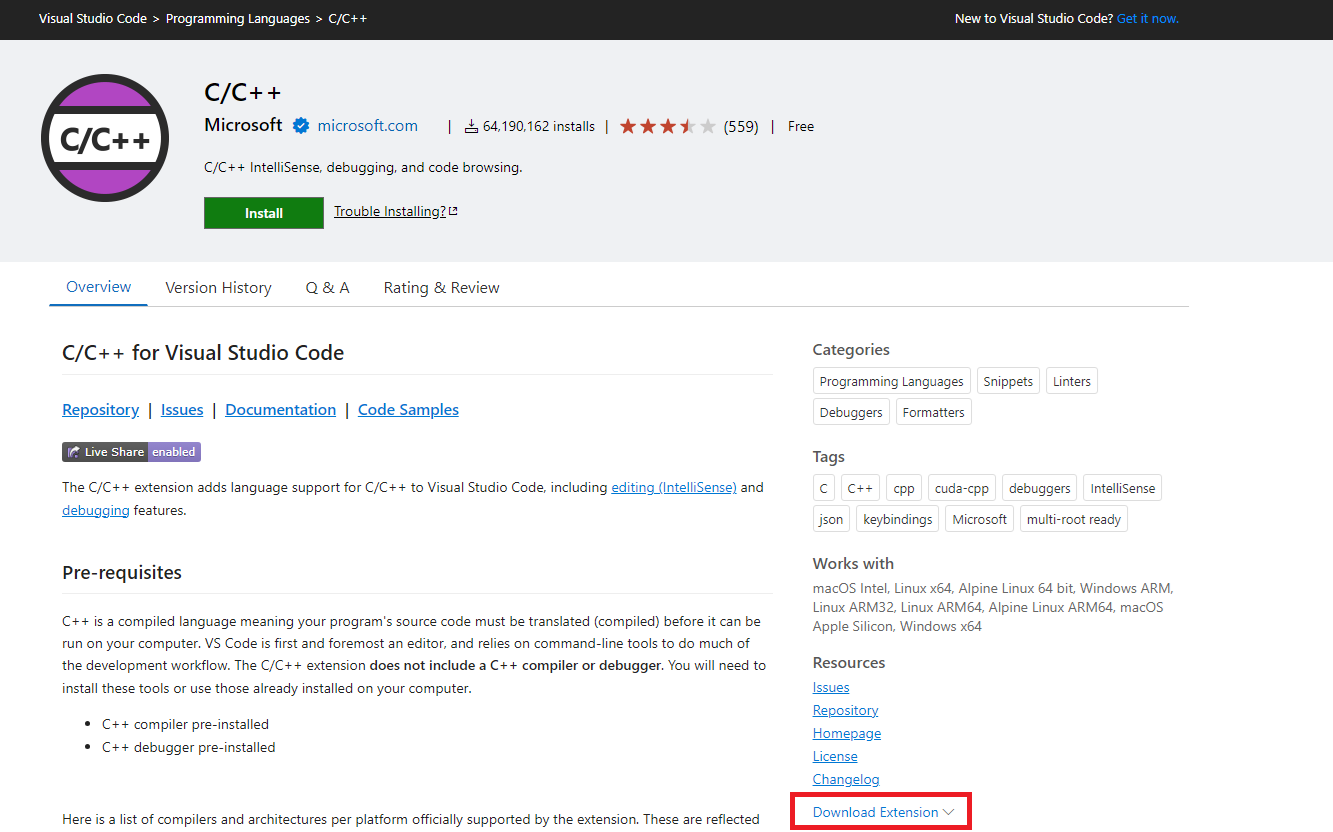Switch to the Q & A tab
1333x832 pixels.
point(328,288)
